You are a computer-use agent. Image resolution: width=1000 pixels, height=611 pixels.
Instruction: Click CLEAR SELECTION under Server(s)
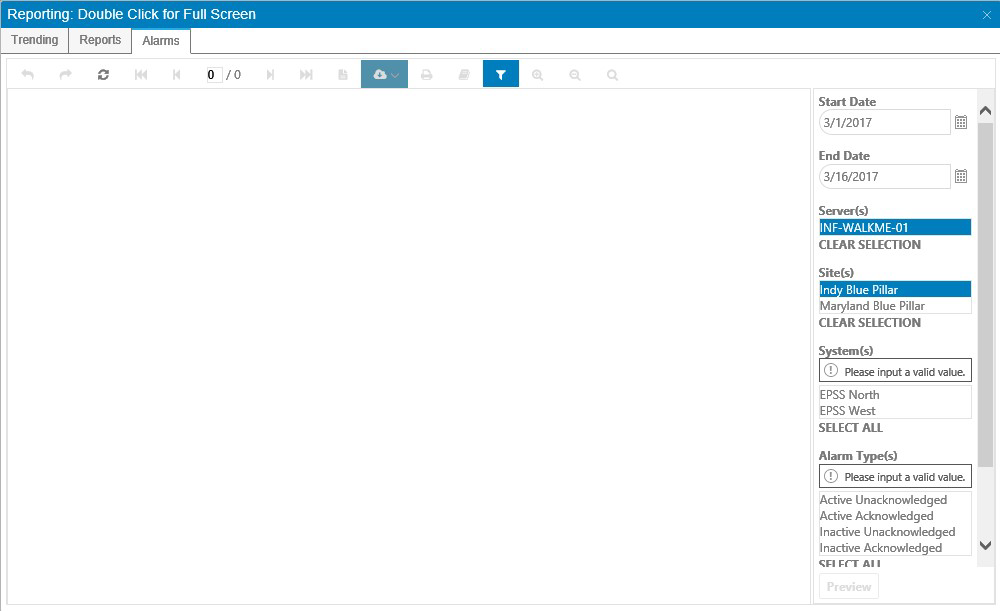click(x=869, y=245)
